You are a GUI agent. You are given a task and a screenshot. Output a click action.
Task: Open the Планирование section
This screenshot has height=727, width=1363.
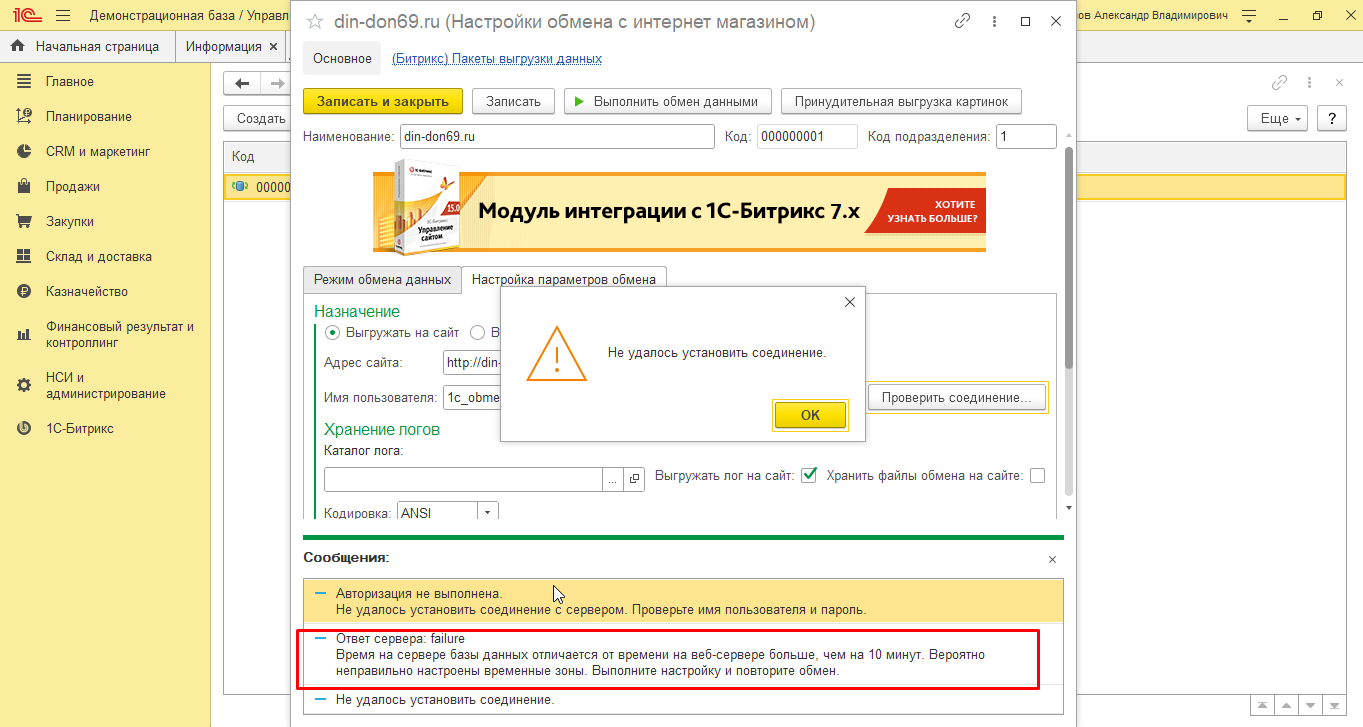point(88,117)
